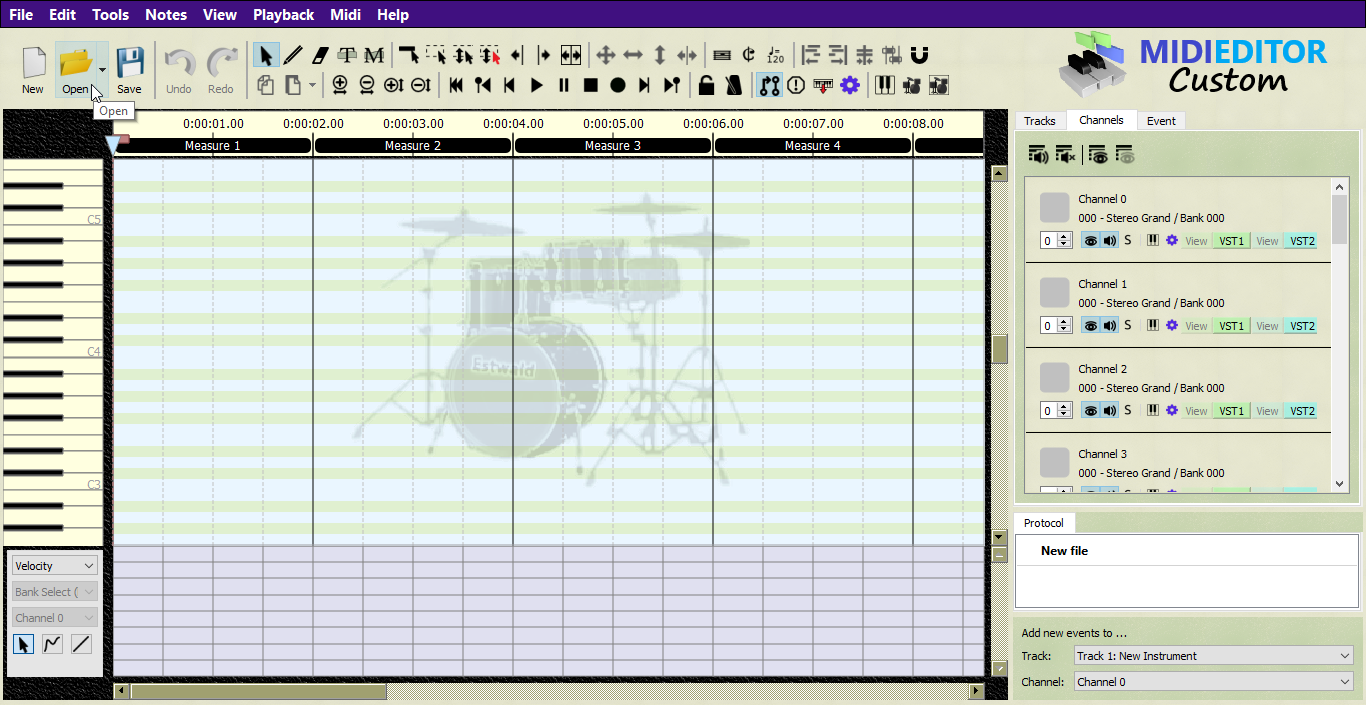Click the move all directions tool
1366x705 pixels.
606,55
